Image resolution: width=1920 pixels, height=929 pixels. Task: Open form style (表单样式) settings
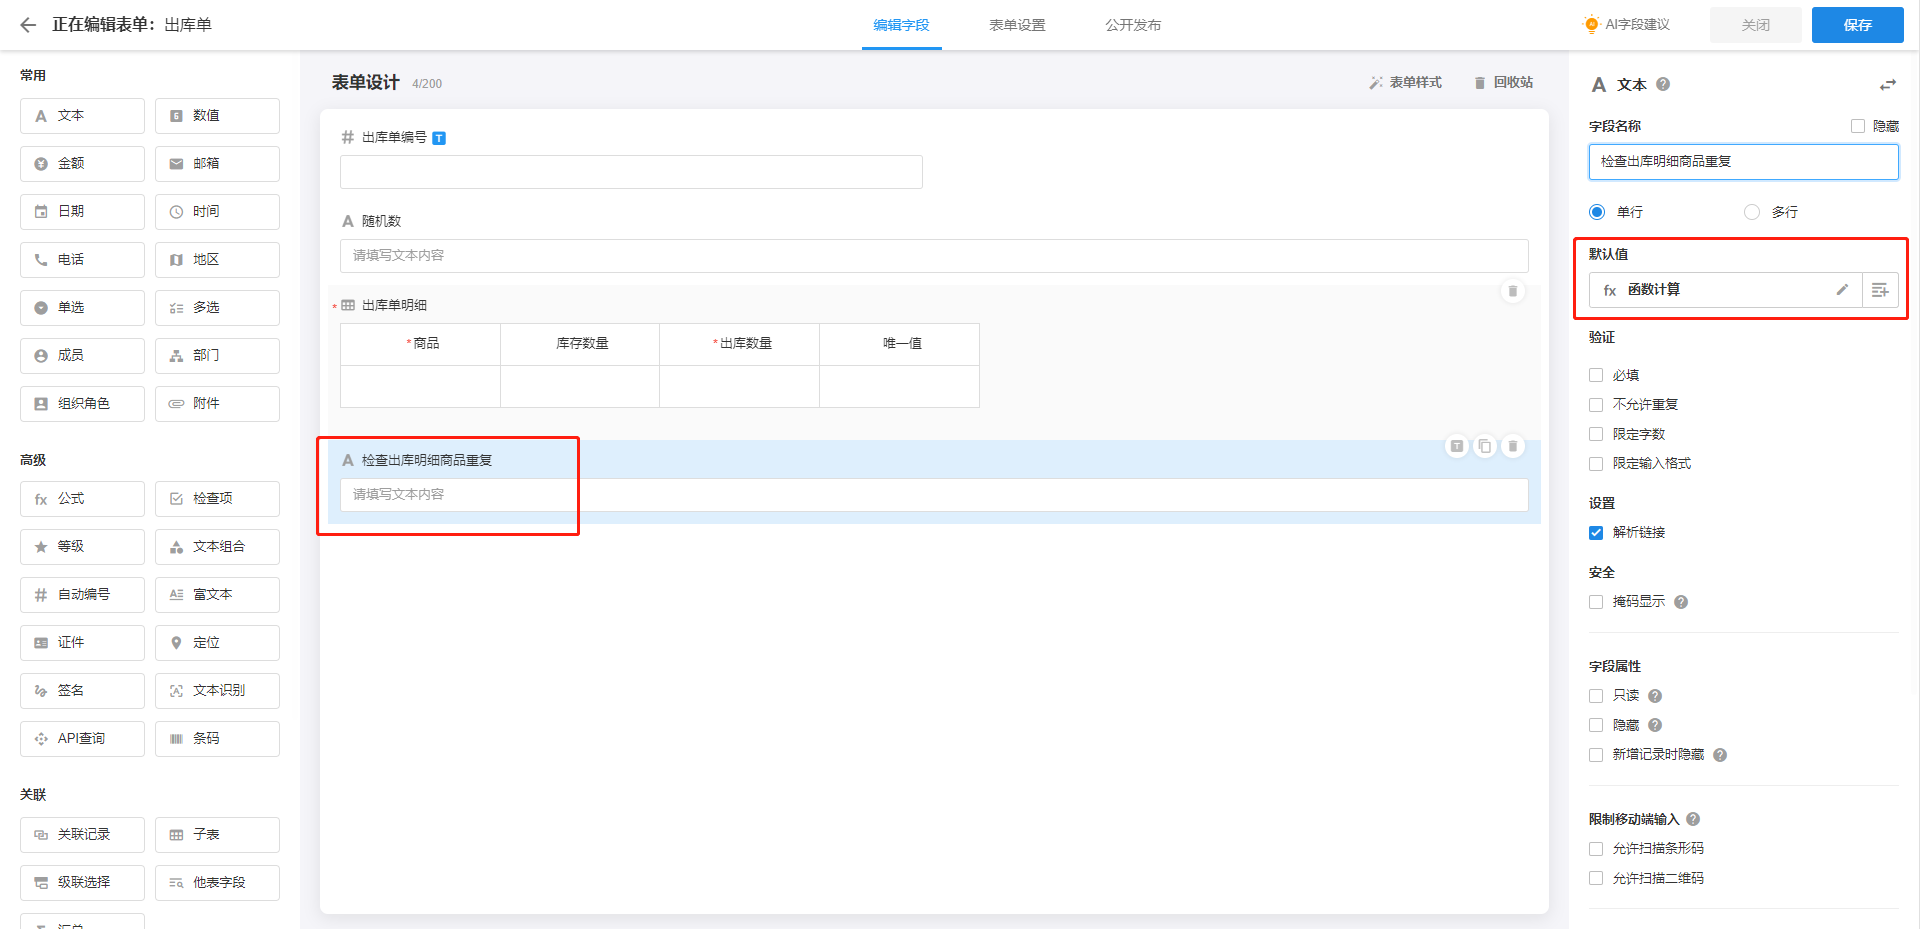point(1405,83)
